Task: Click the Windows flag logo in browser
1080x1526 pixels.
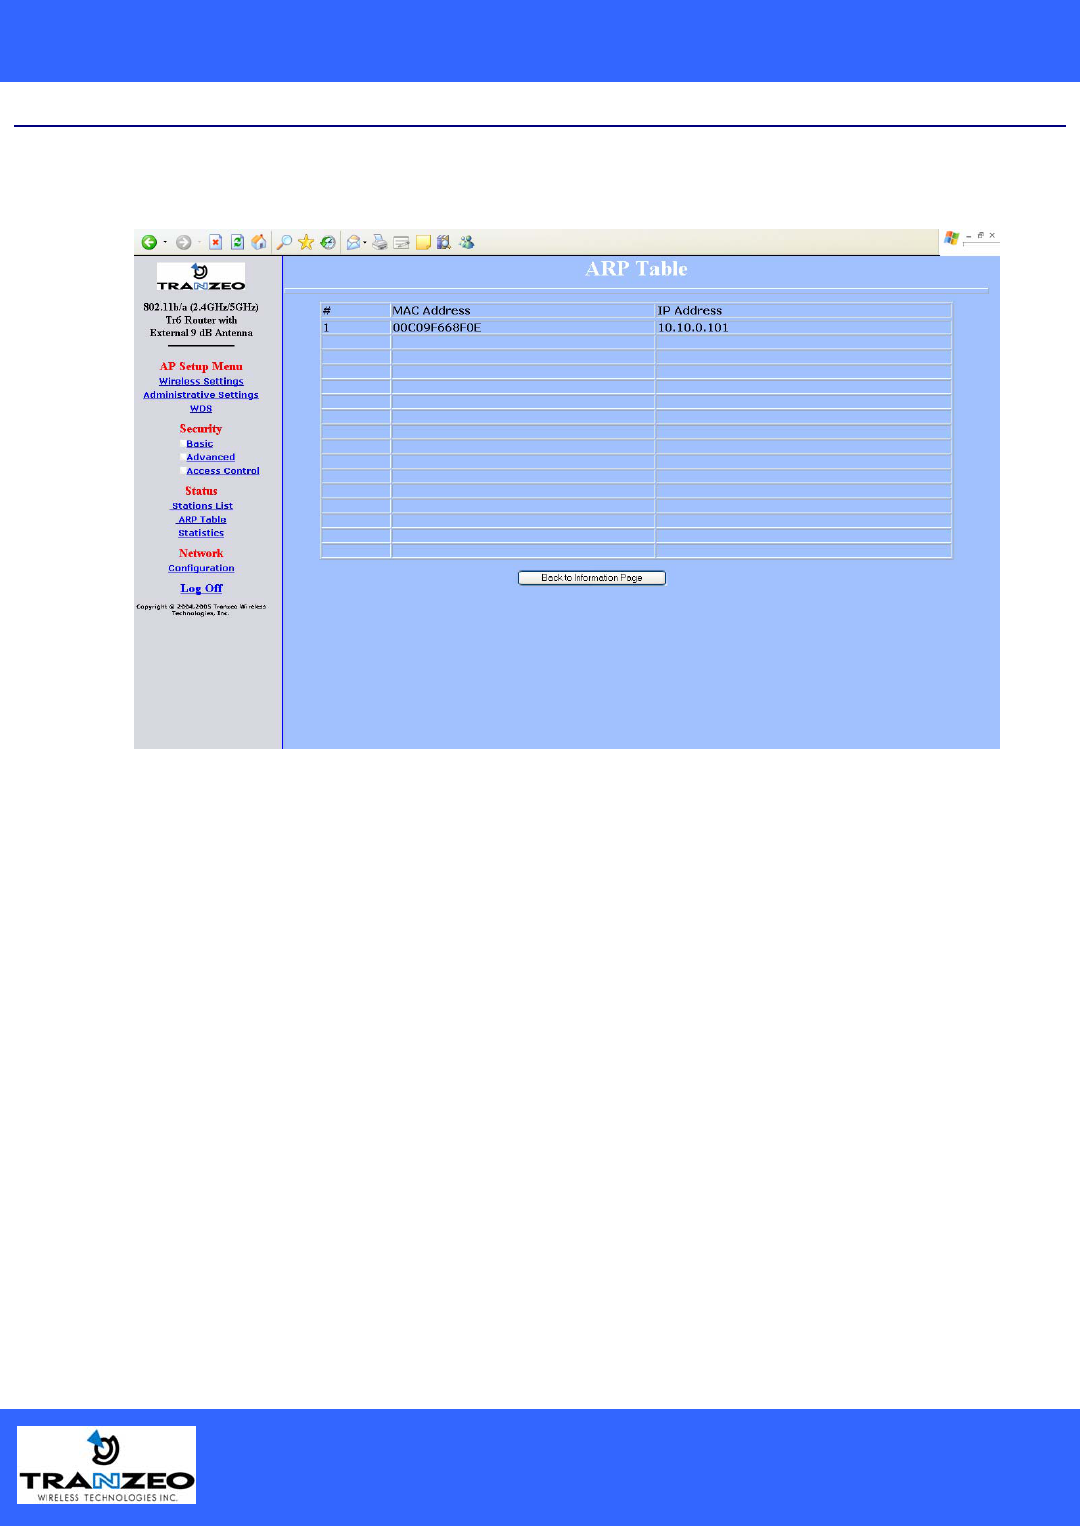Action: (x=952, y=238)
